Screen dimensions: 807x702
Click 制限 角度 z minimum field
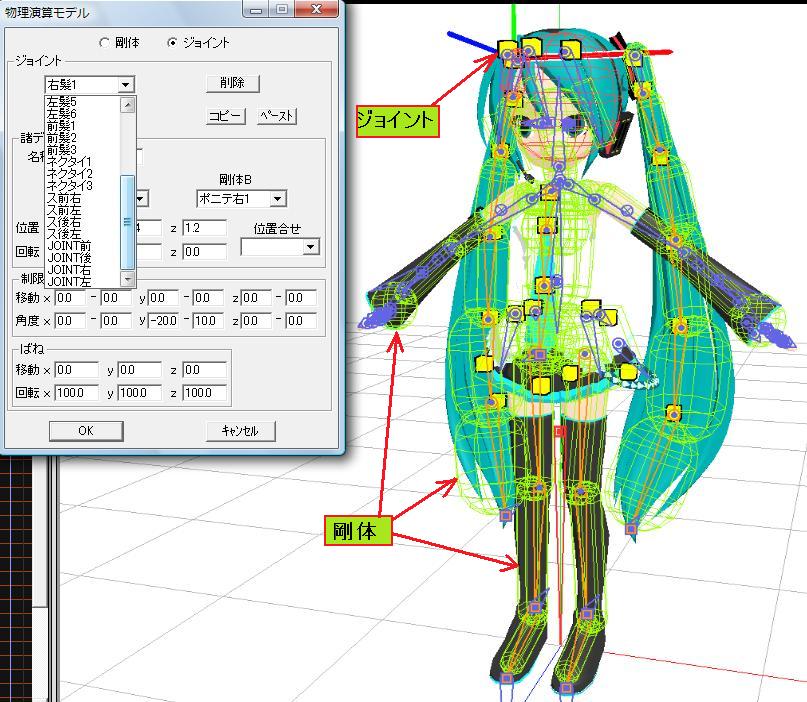point(256,321)
